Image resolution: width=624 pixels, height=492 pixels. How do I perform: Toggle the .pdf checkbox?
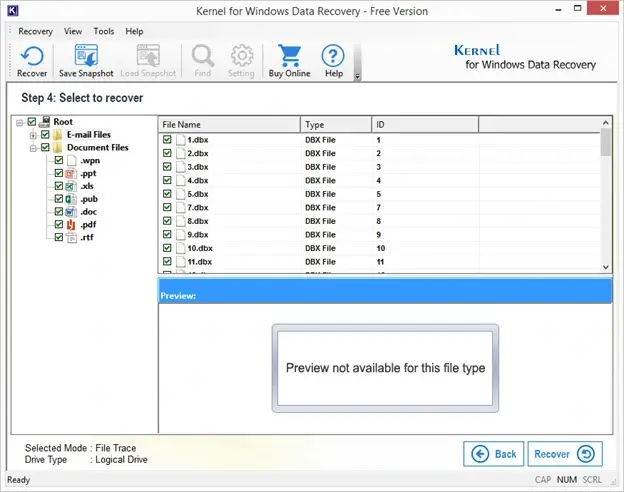pyautogui.click(x=58, y=224)
